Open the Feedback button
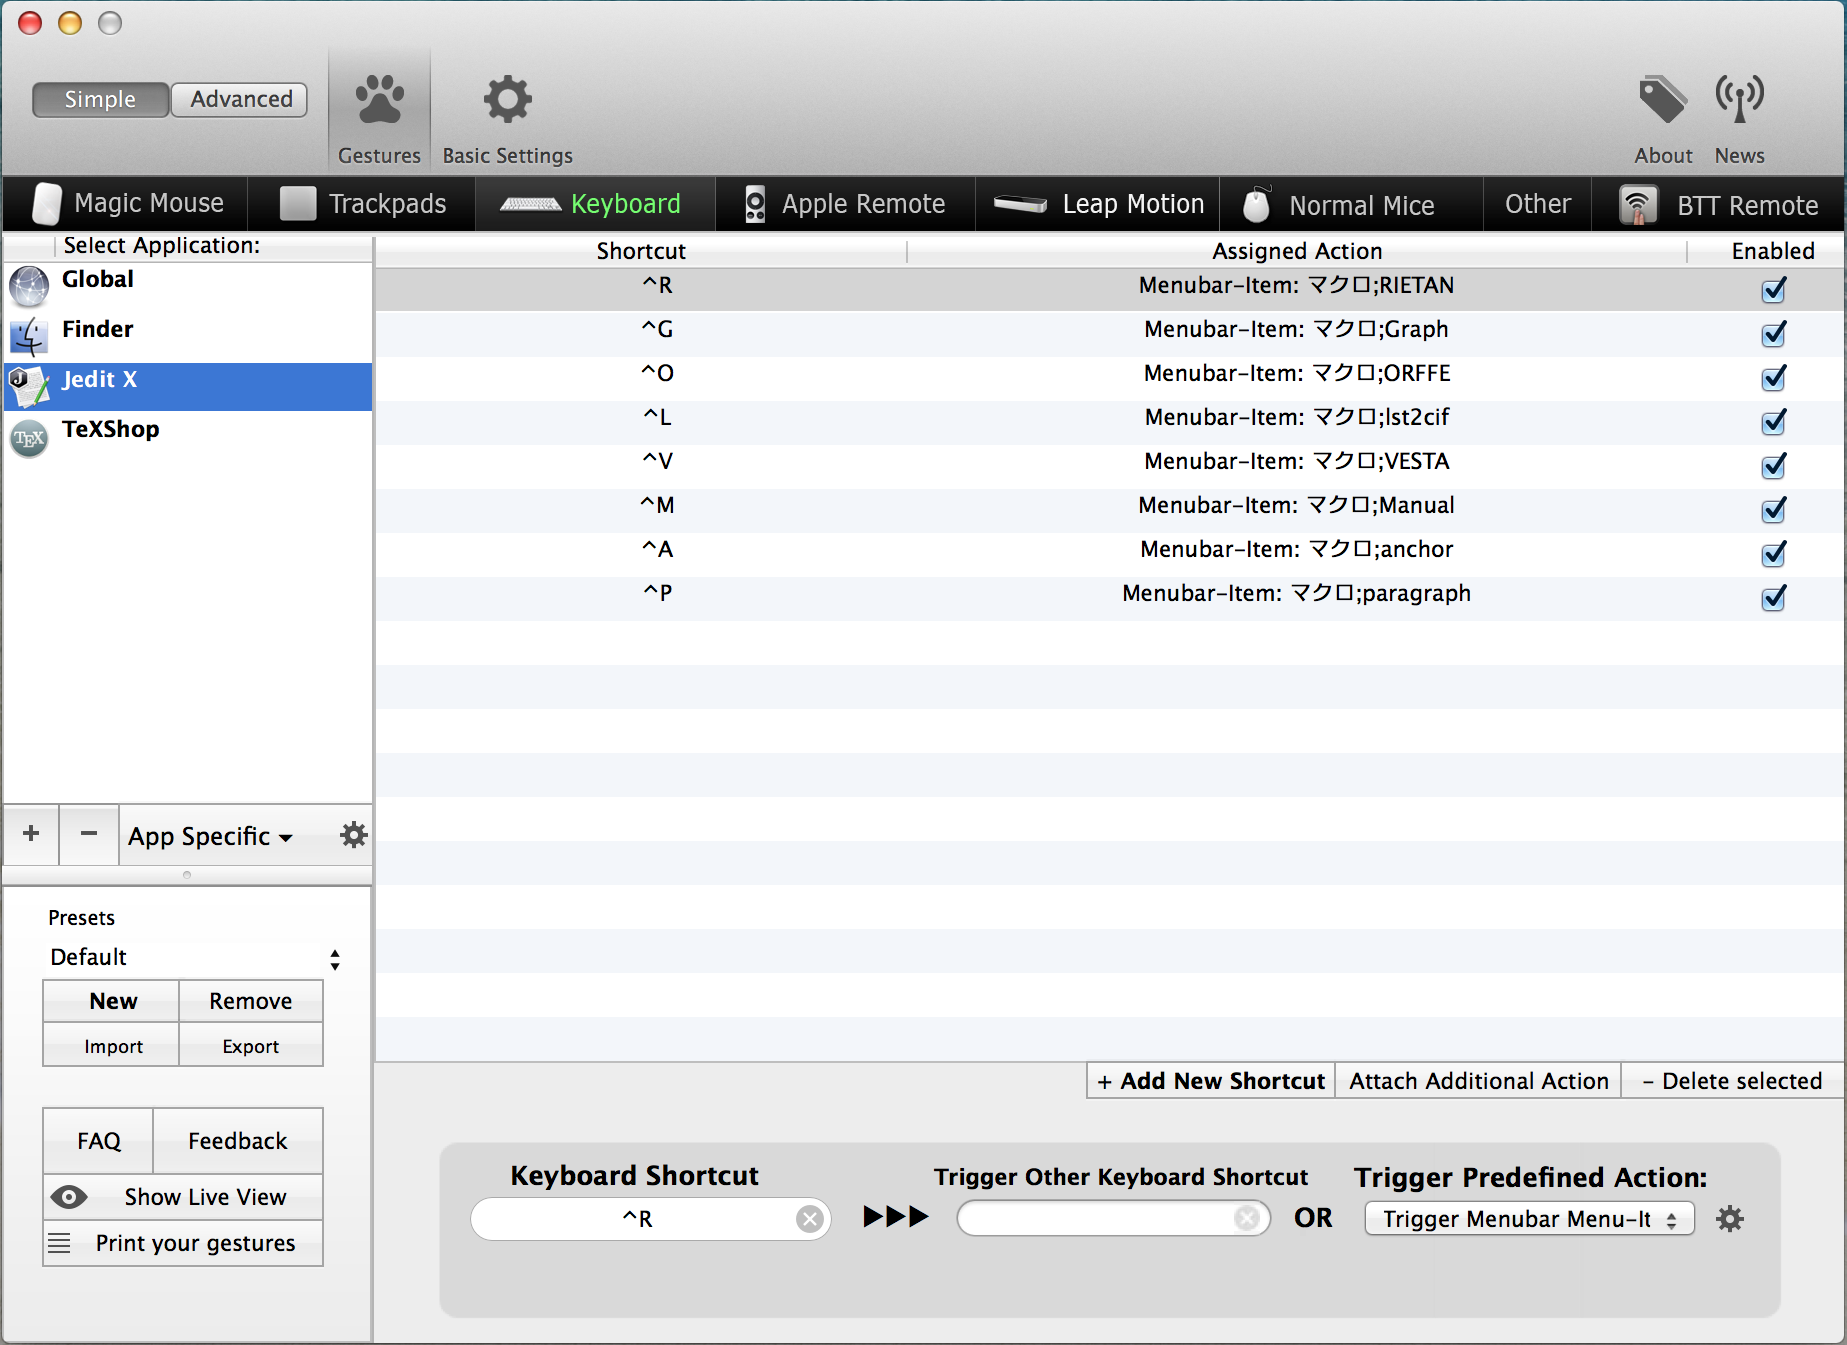 [238, 1141]
